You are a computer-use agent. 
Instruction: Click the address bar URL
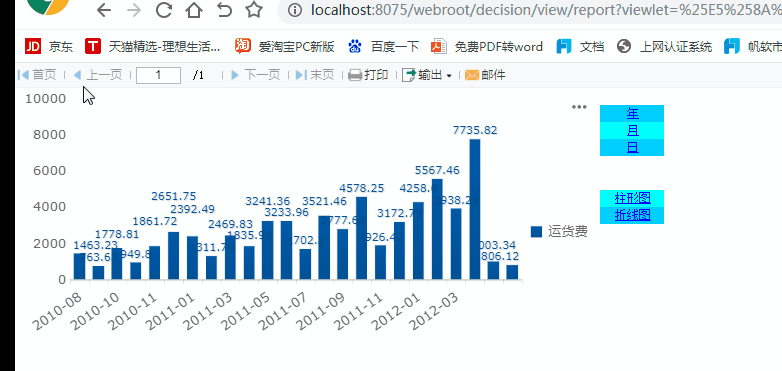coord(546,10)
